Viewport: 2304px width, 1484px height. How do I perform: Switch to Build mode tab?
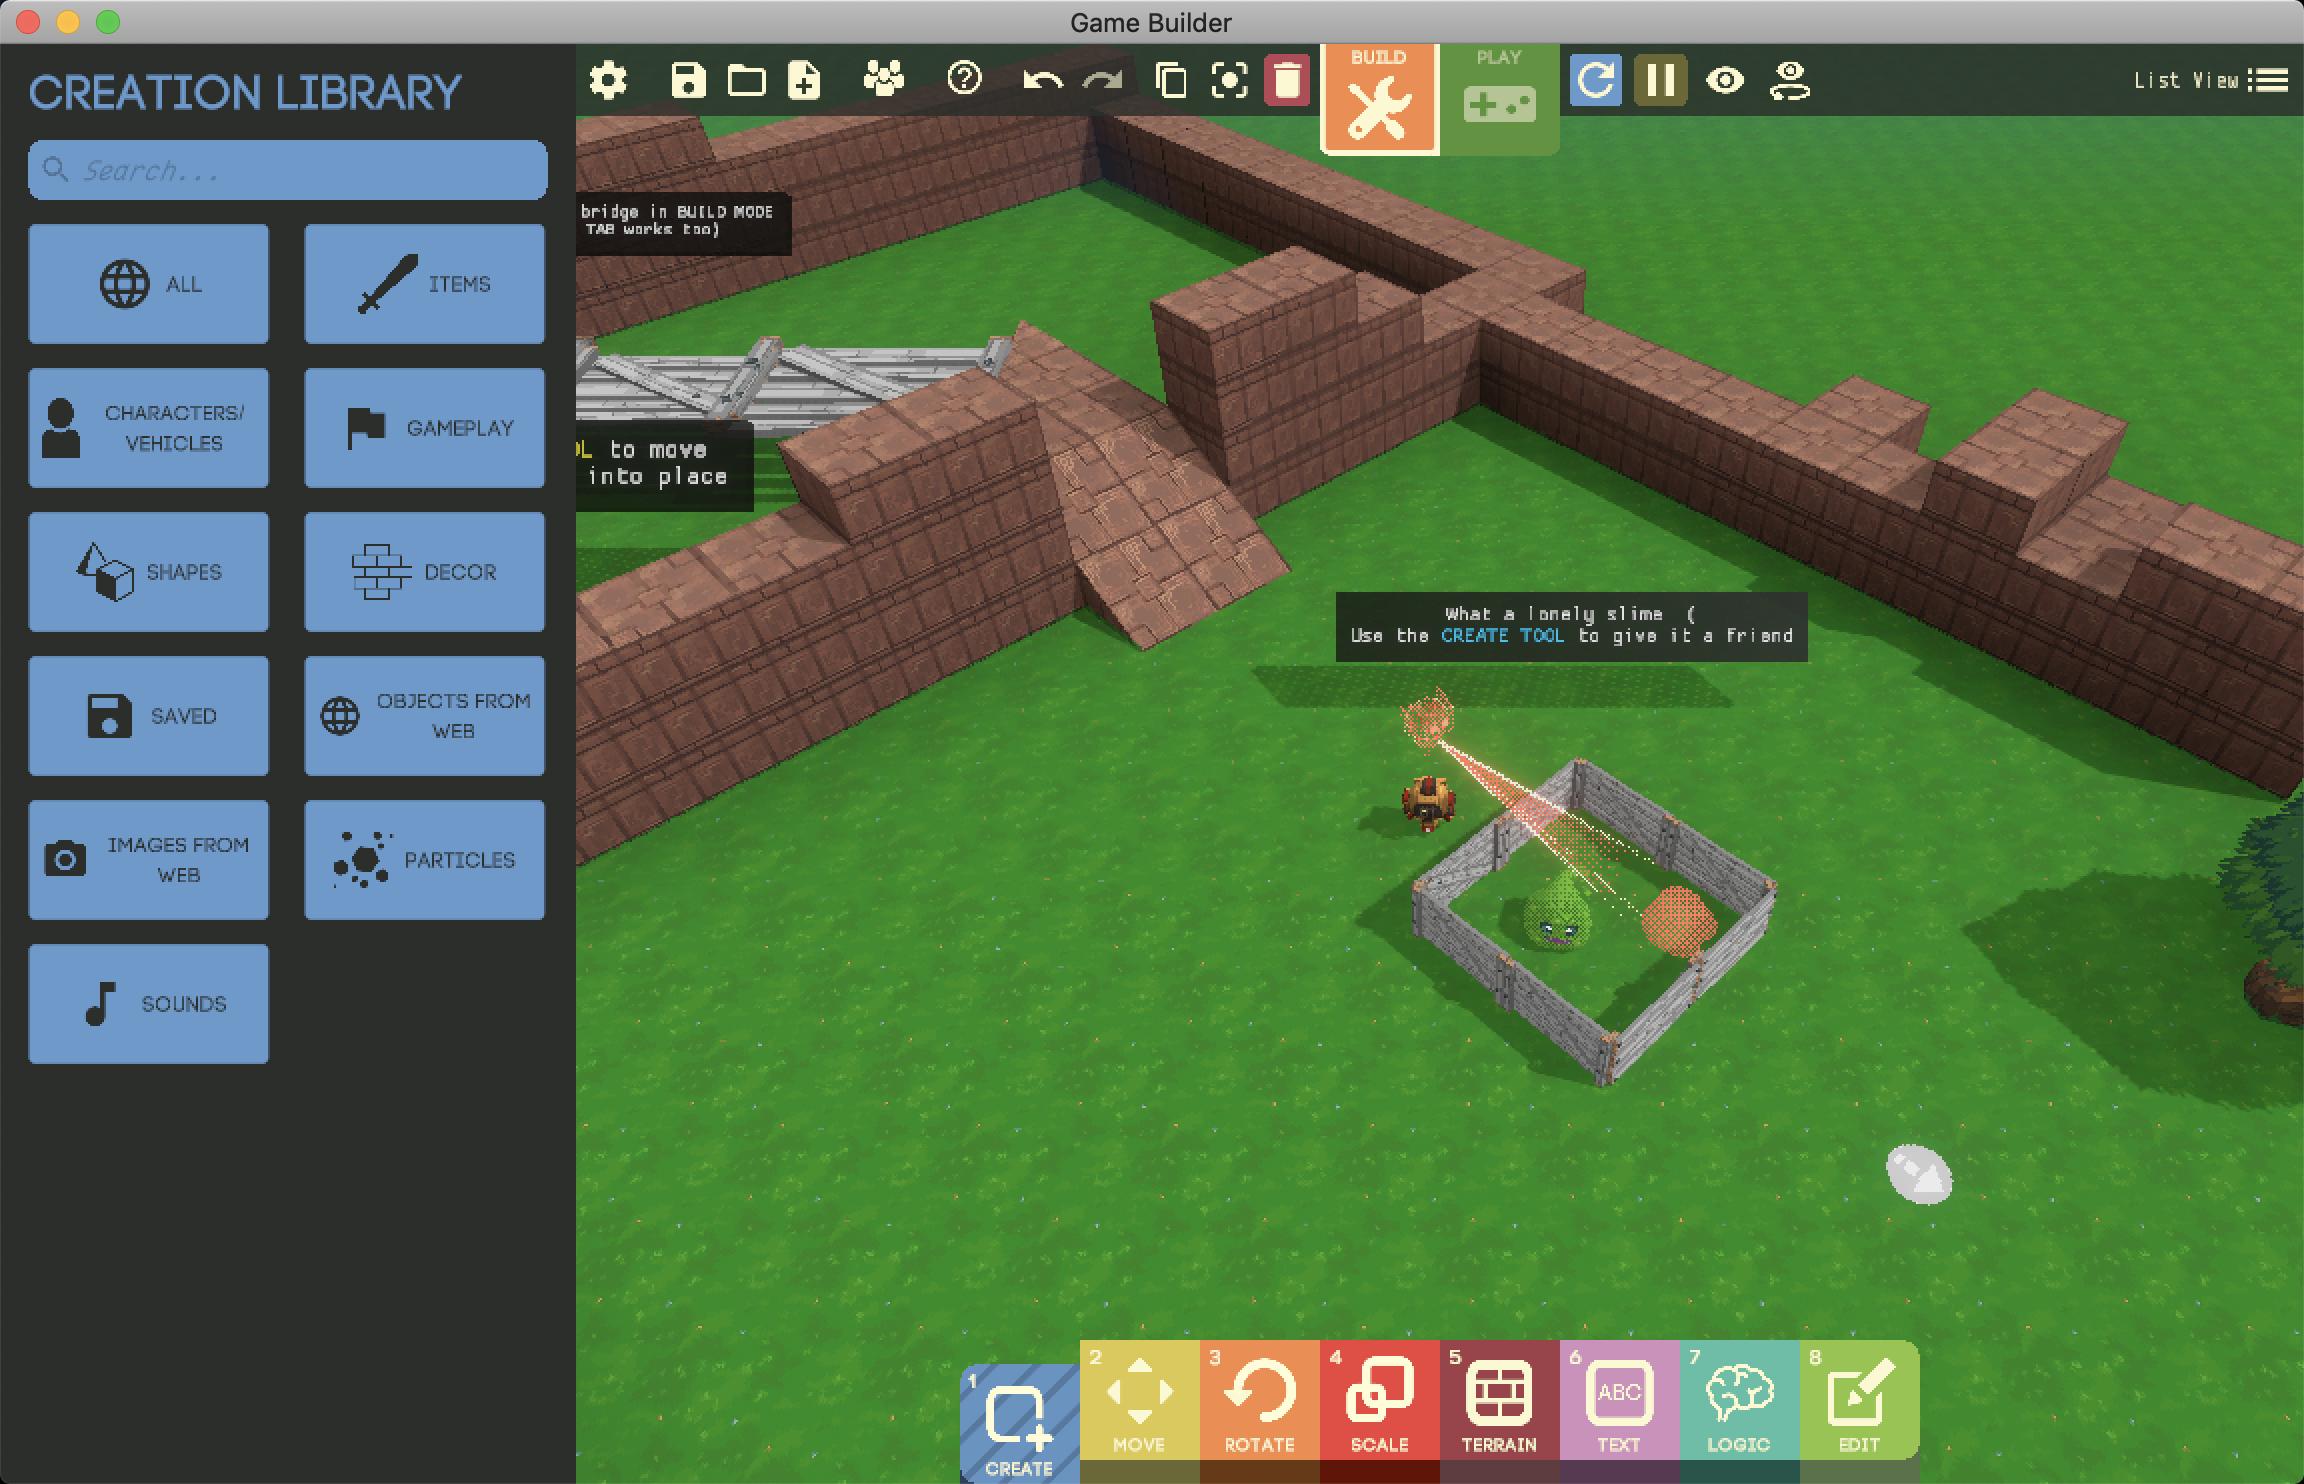pos(1379,97)
